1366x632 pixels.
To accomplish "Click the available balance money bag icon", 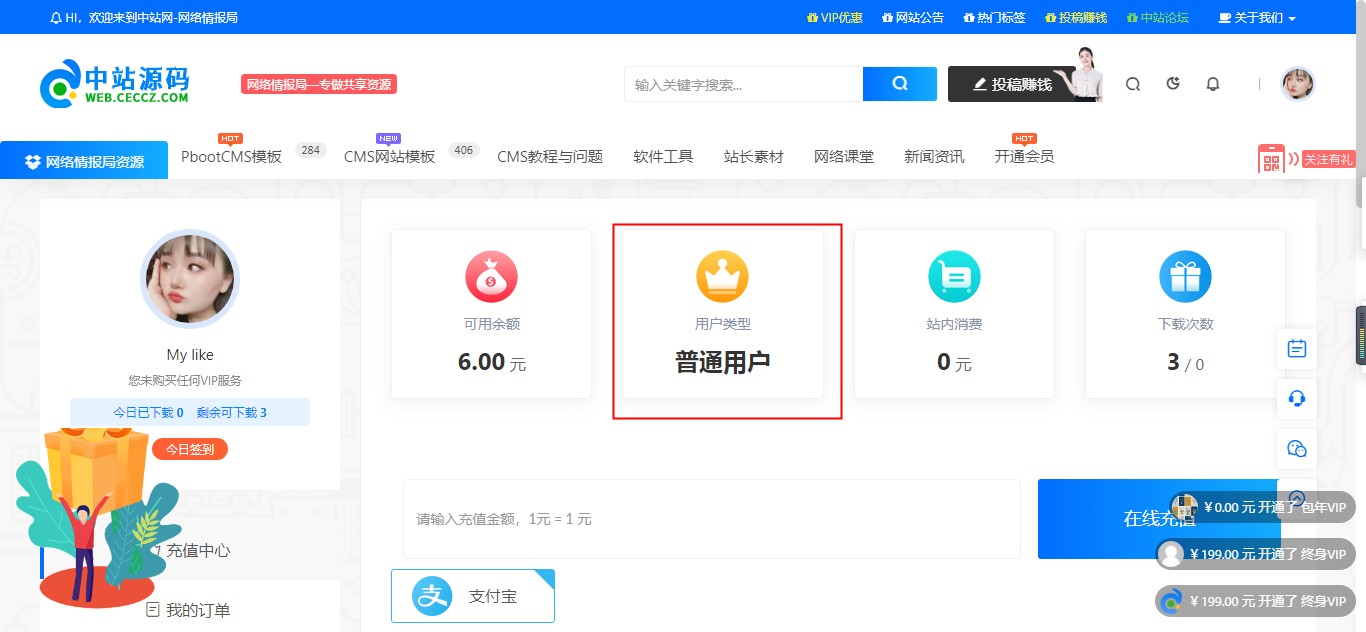I will pos(491,277).
